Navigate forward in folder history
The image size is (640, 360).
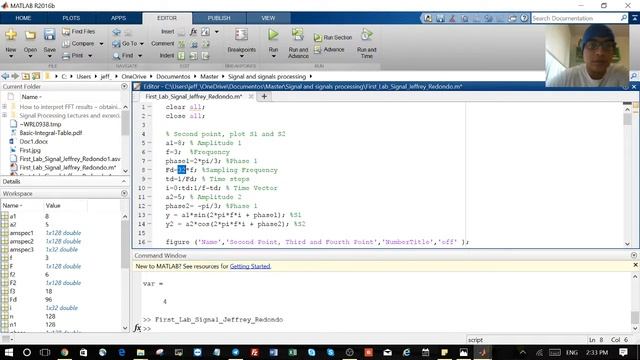15,76
